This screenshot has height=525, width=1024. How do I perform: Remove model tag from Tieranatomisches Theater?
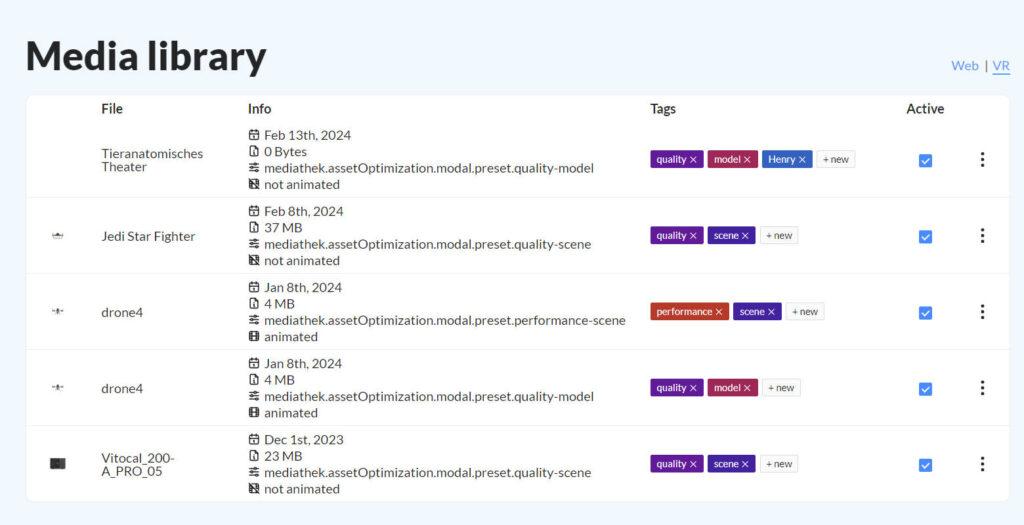click(x=746, y=159)
